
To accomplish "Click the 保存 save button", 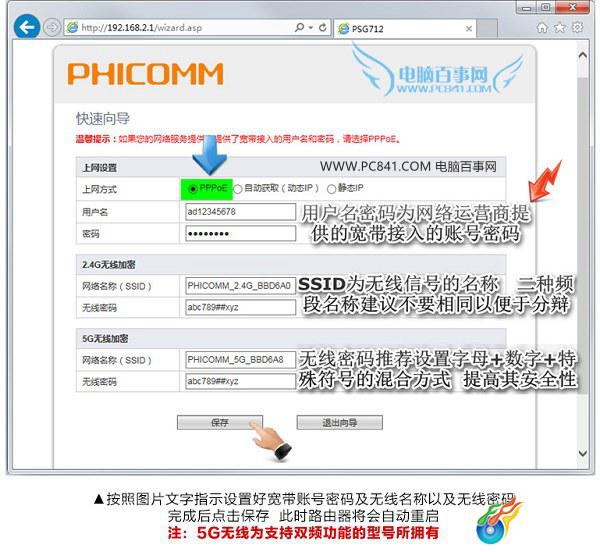I will (x=220, y=422).
